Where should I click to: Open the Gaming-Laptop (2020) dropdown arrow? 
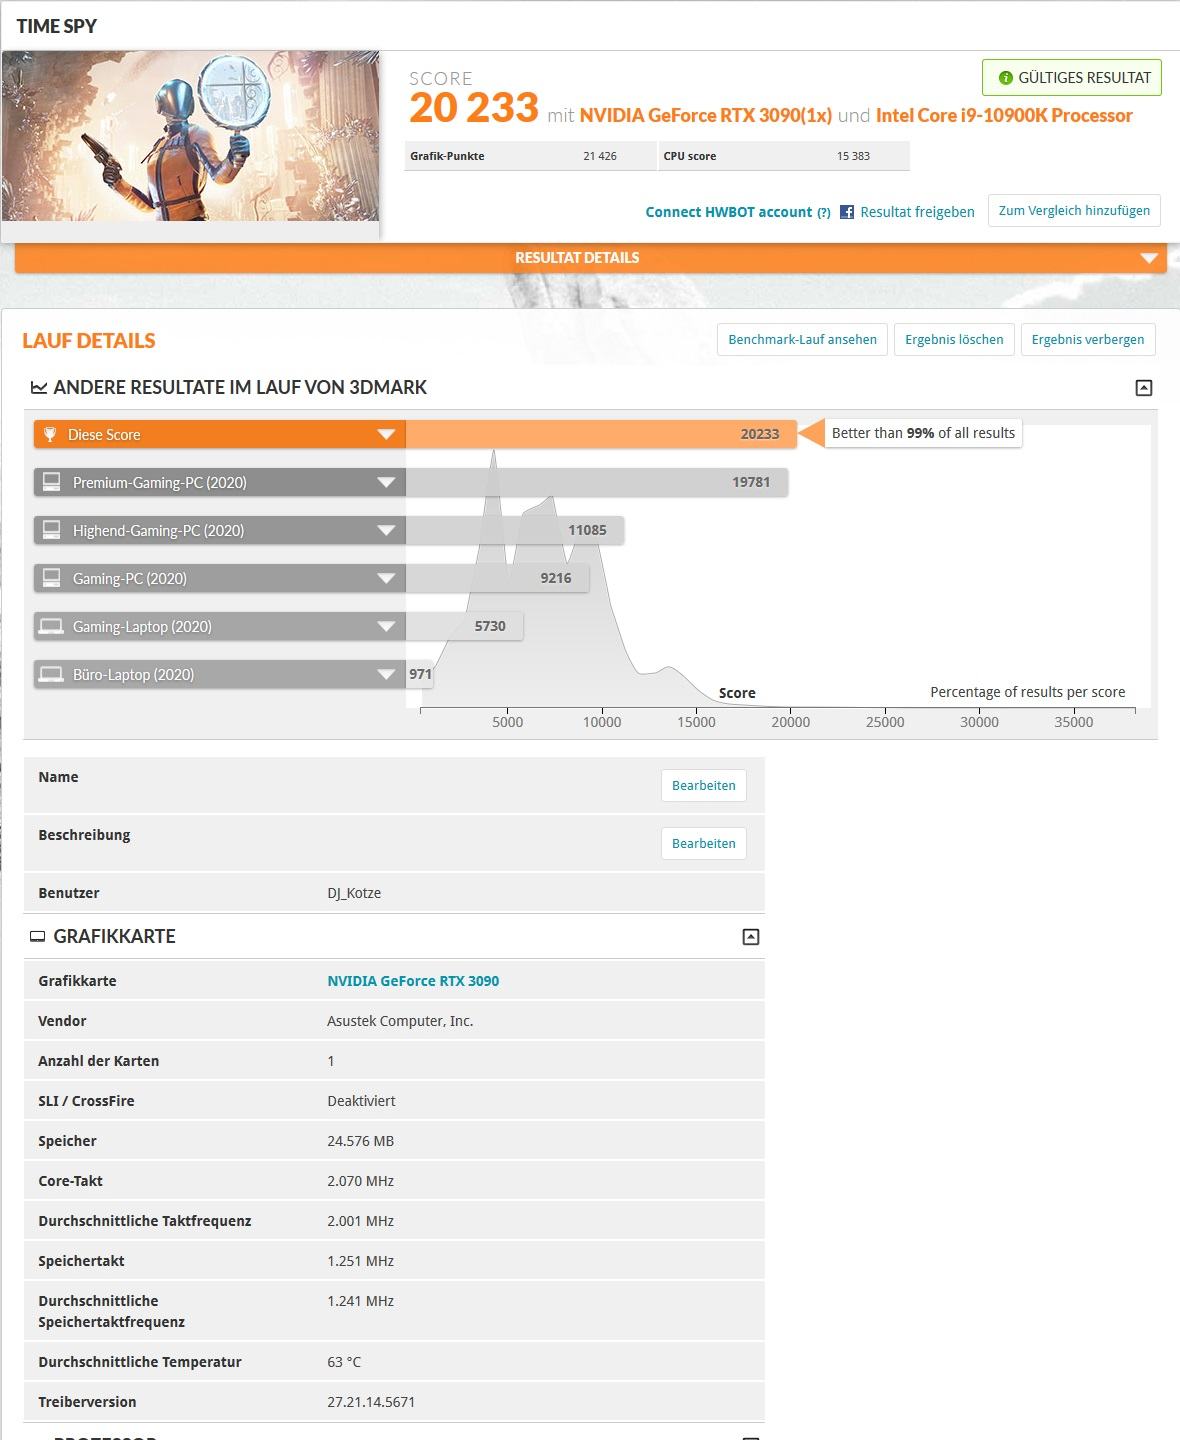pyautogui.click(x=386, y=626)
